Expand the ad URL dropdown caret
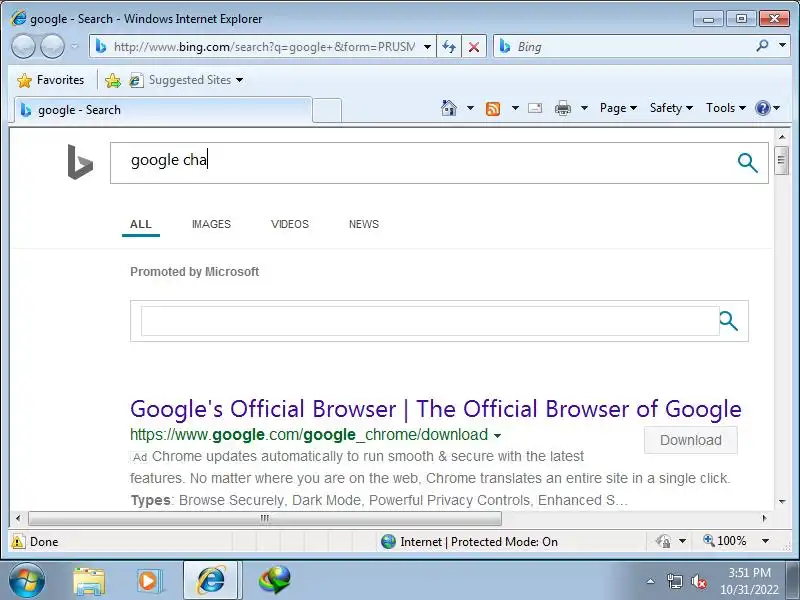Viewport: 800px width, 600px height. (x=497, y=436)
